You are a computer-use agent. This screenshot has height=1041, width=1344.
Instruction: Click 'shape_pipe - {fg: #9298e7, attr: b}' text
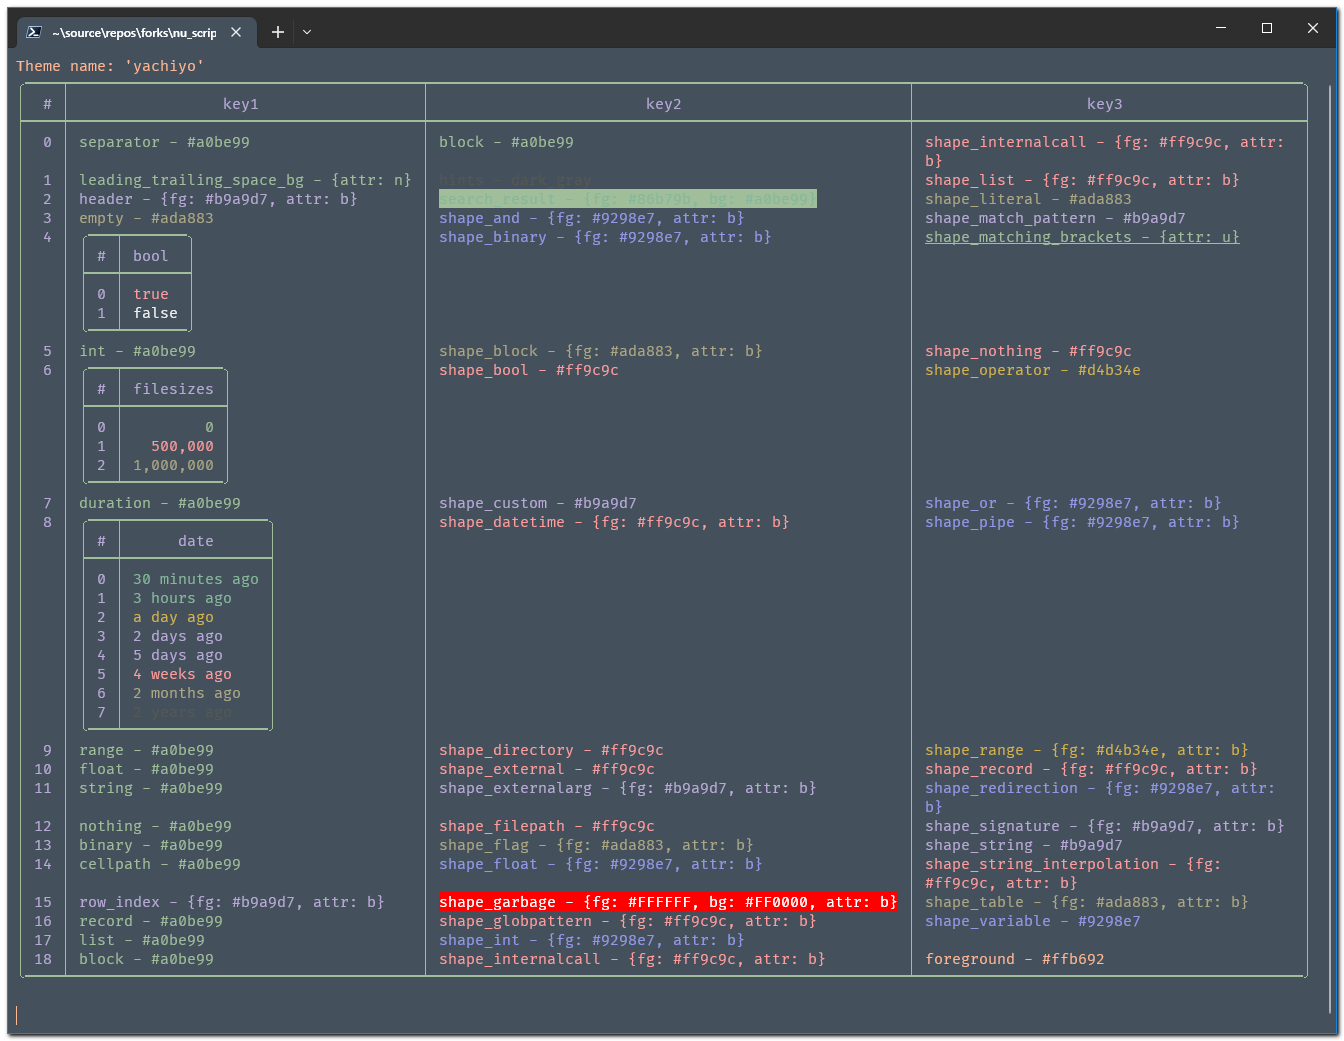[x=1082, y=522]
